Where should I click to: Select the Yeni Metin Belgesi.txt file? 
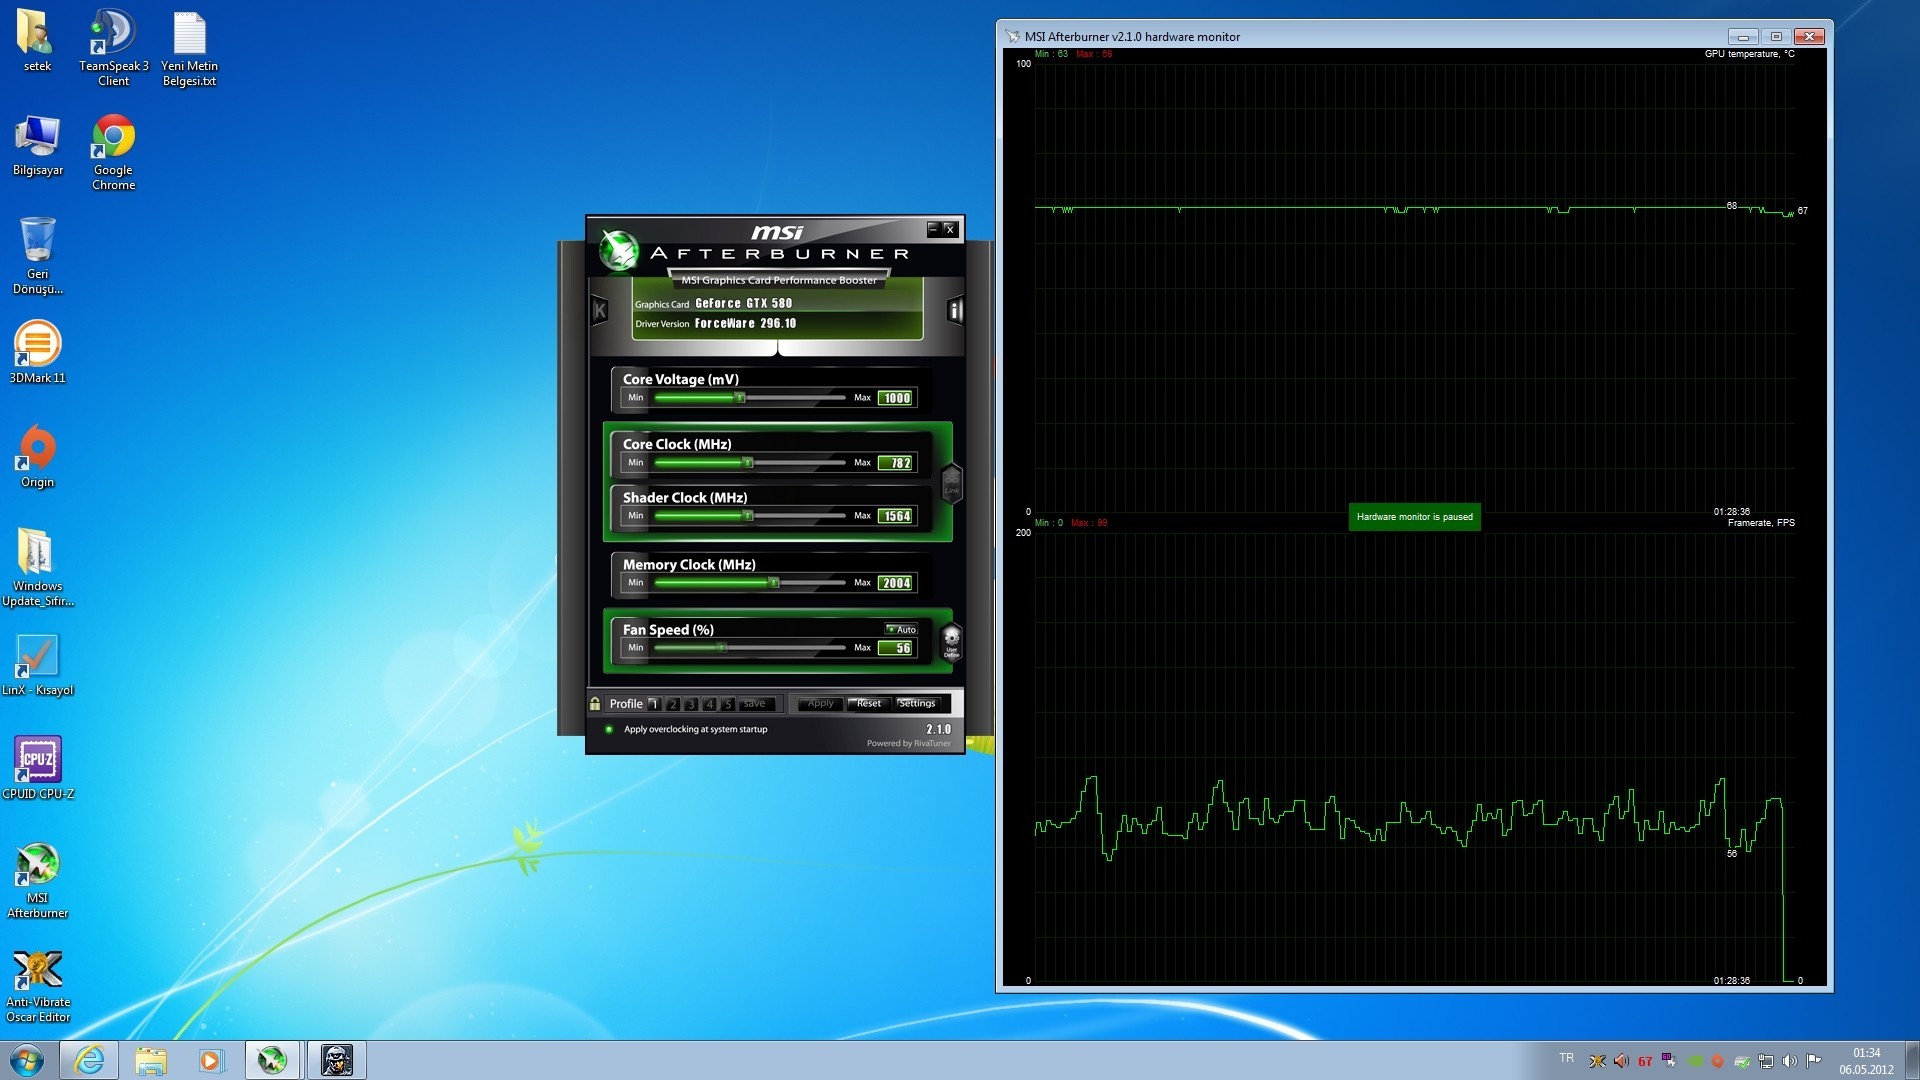pos(189,47)
